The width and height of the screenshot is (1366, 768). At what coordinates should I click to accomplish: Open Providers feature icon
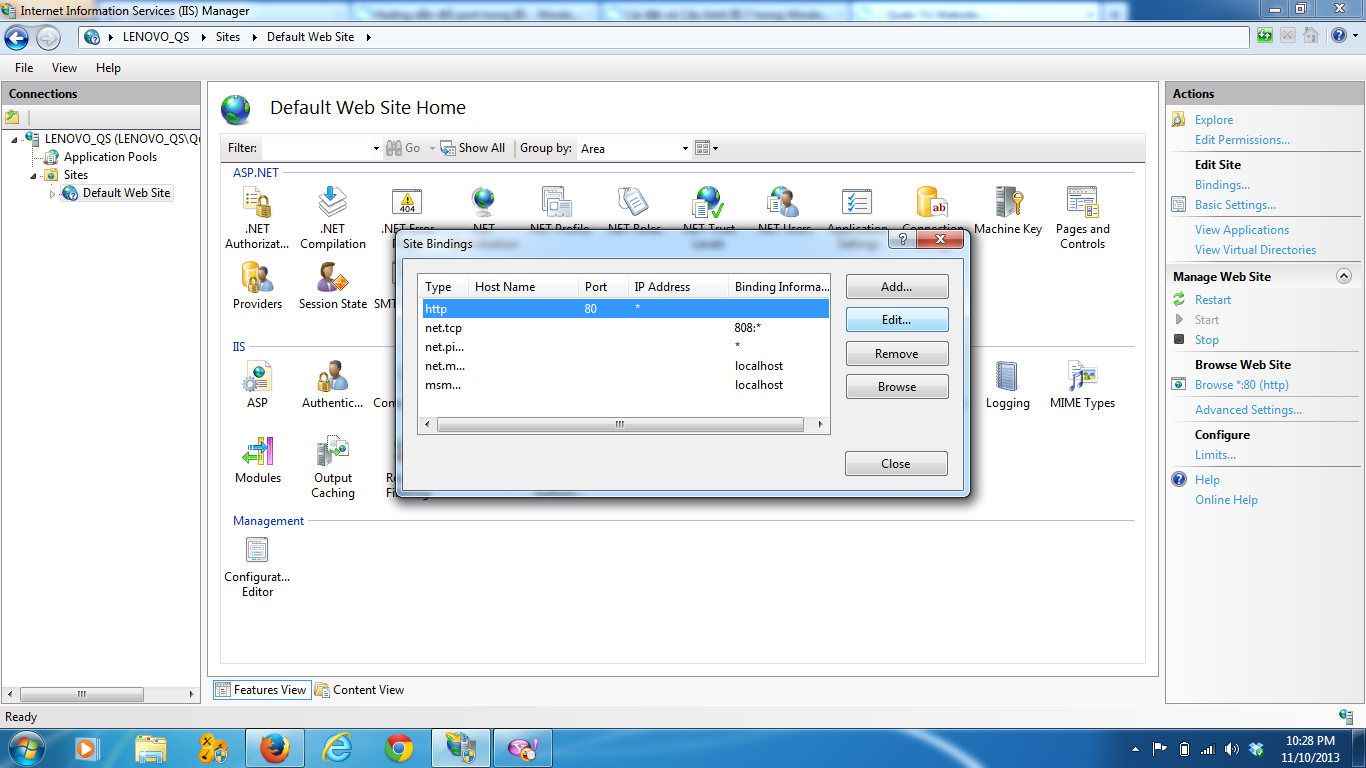click(x=257, y=277)
